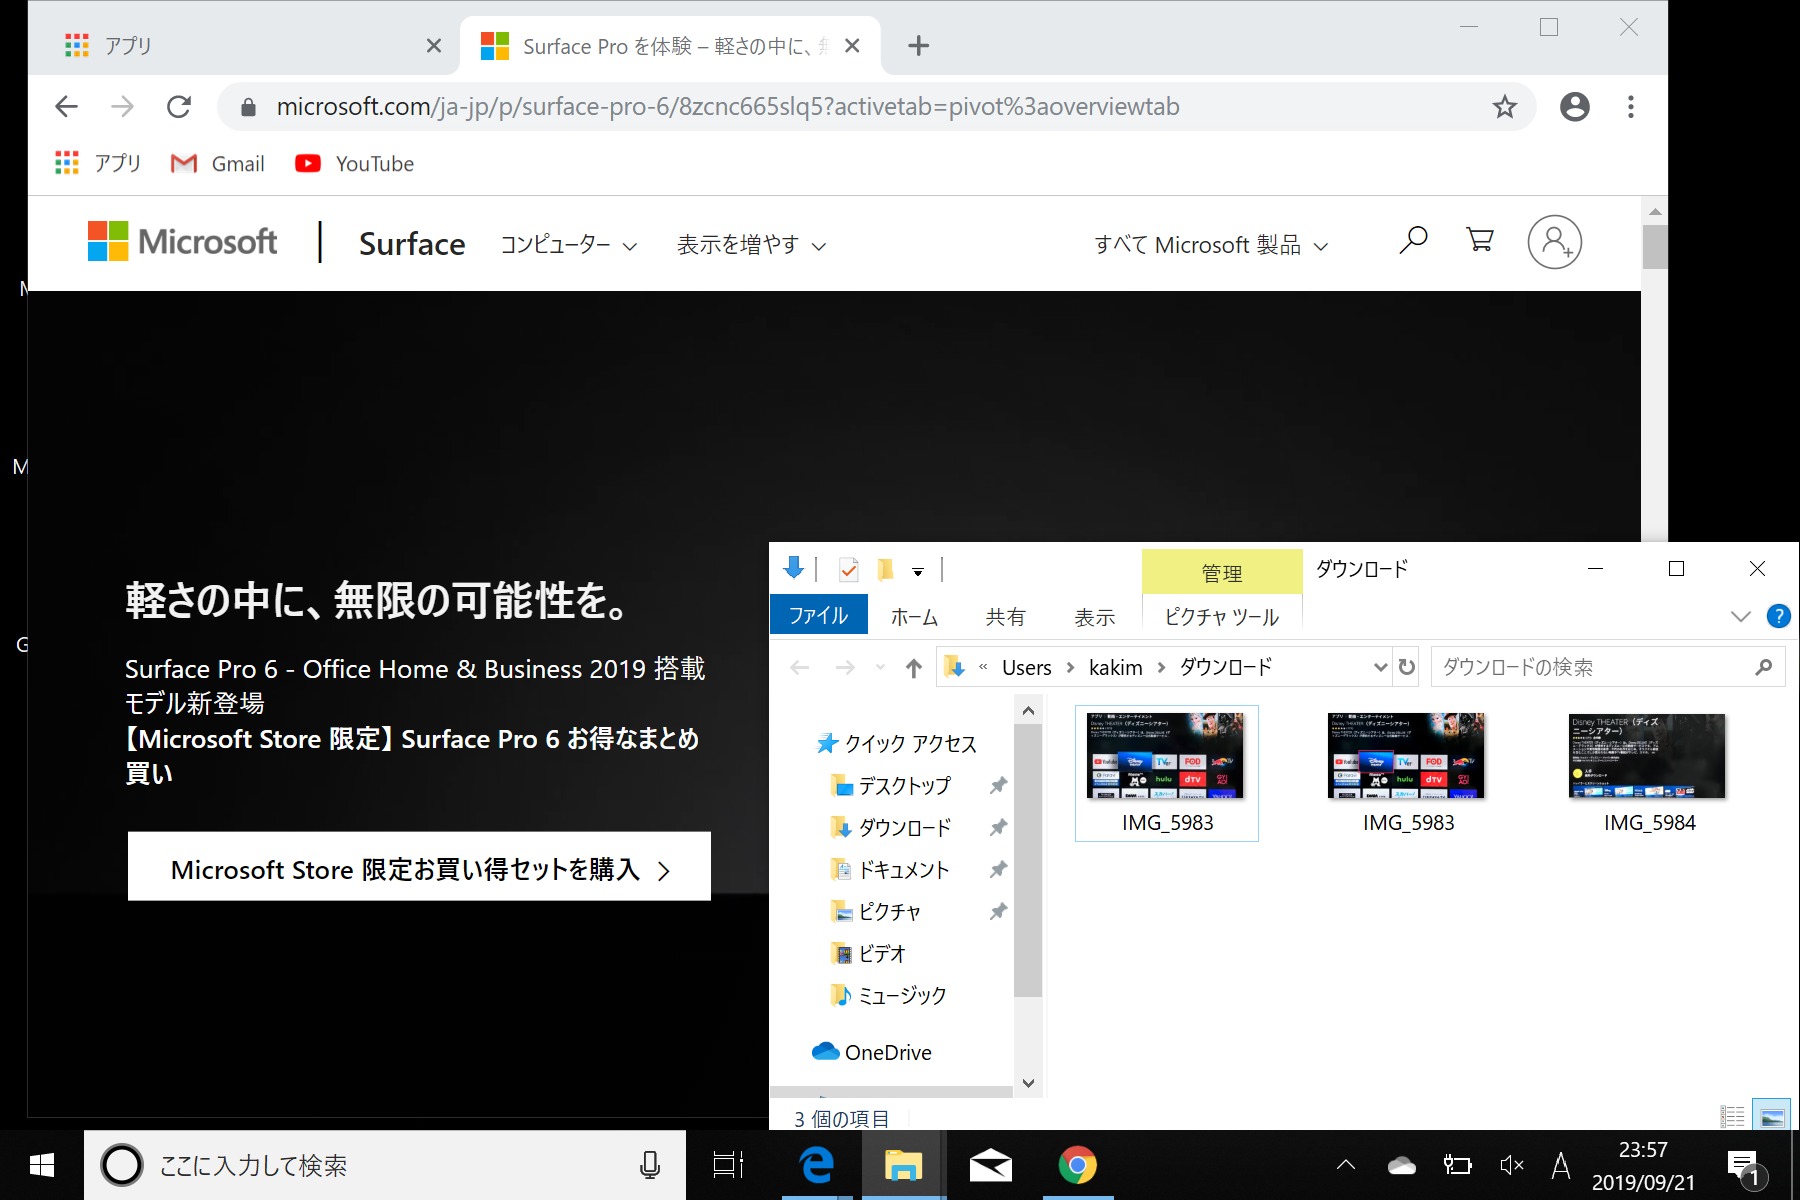Select ピクチャ in navigation pane
The width and height of the screenshot is (1800, 1200).
(x=877, y=911)
